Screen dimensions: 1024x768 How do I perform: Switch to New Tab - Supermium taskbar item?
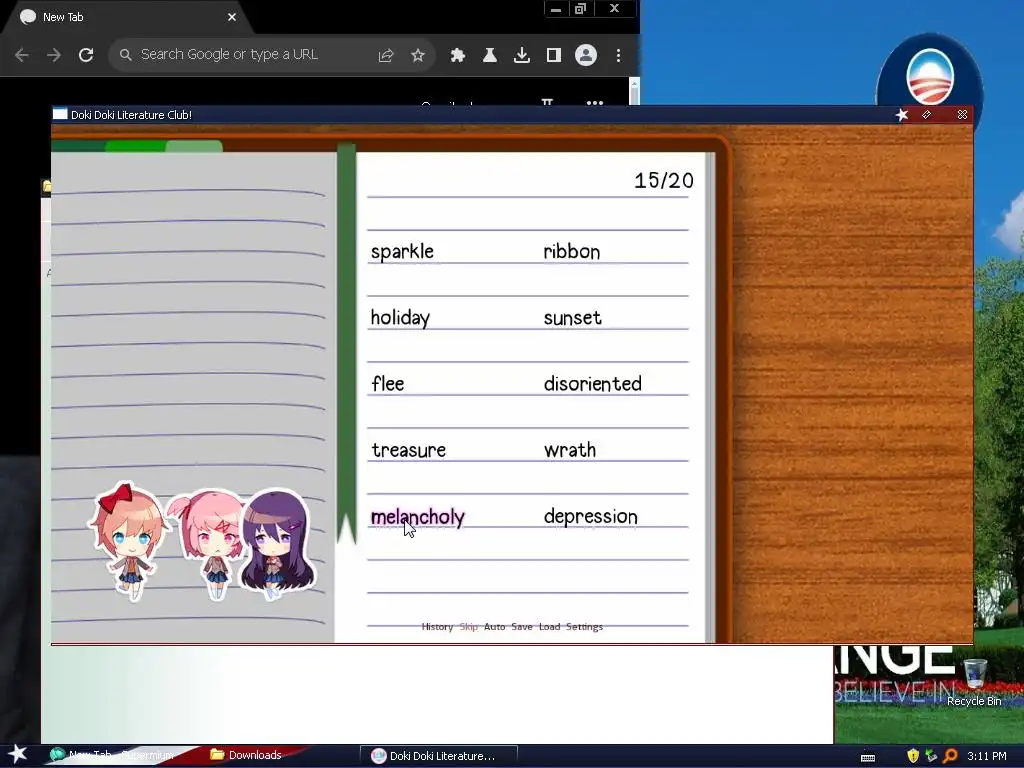click(112, 755)
